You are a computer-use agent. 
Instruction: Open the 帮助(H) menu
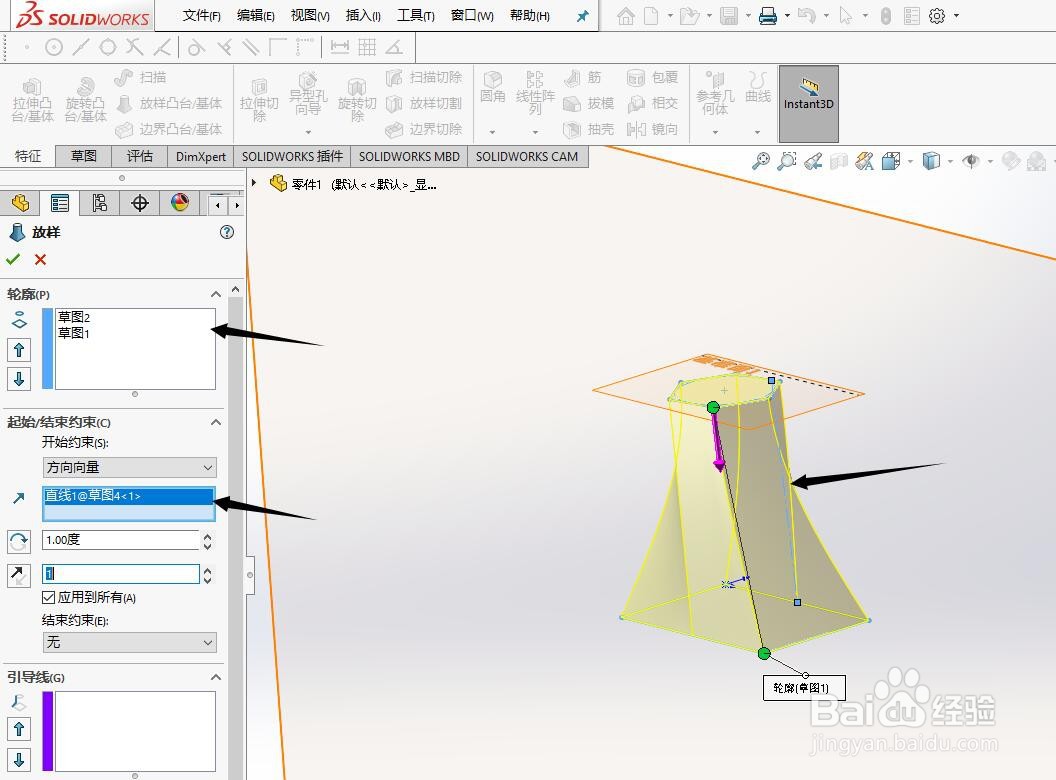(529, 15)
